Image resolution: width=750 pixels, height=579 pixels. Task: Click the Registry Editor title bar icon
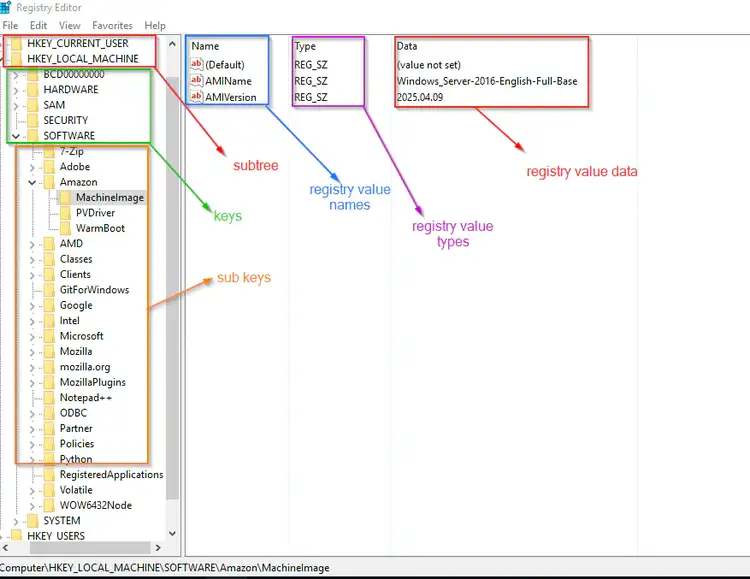click(6, 8)
